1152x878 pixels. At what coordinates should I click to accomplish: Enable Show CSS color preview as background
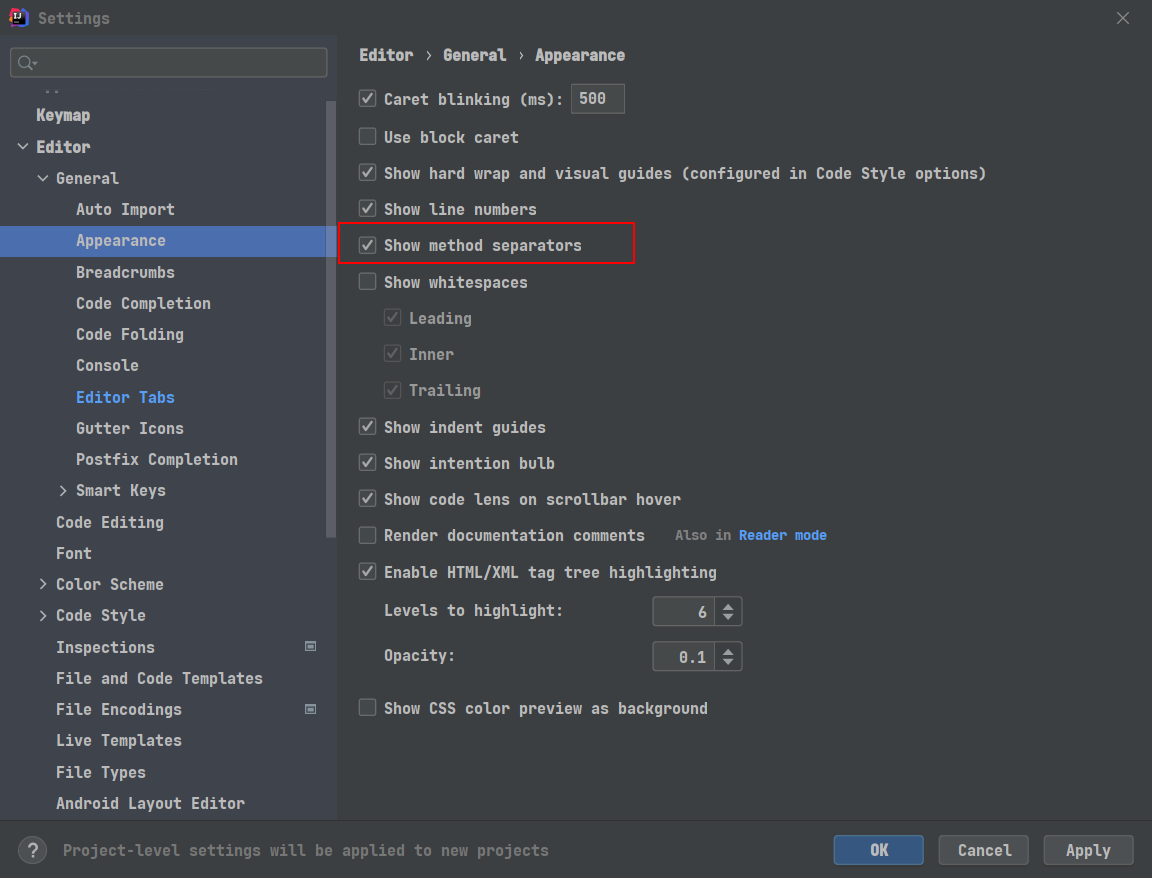click(x=367, y=708)
